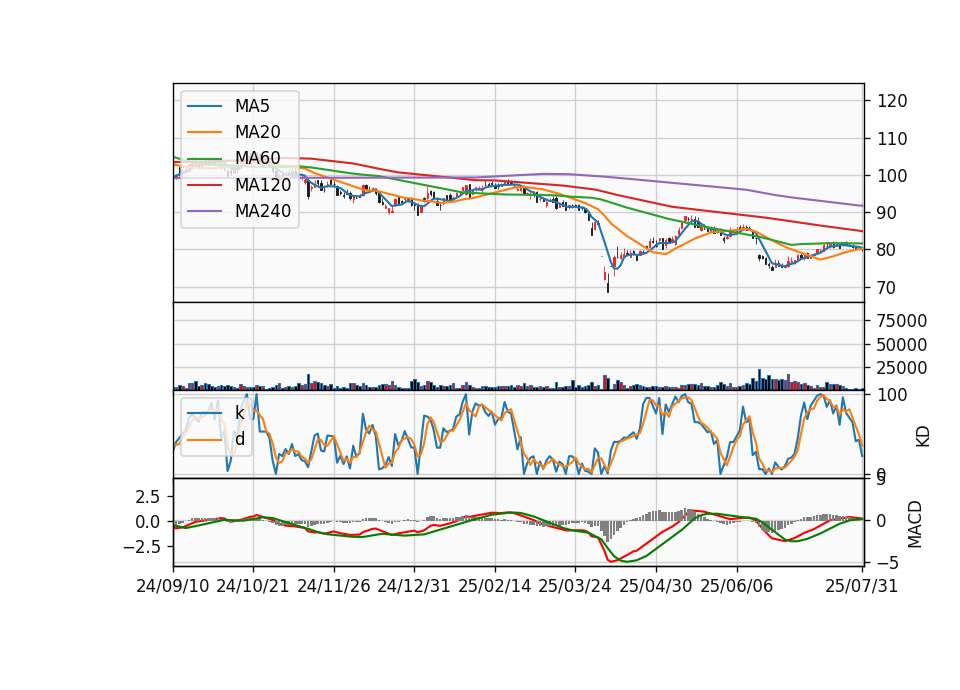Click the 25000 volume axis label

click(x=902, y=368)
